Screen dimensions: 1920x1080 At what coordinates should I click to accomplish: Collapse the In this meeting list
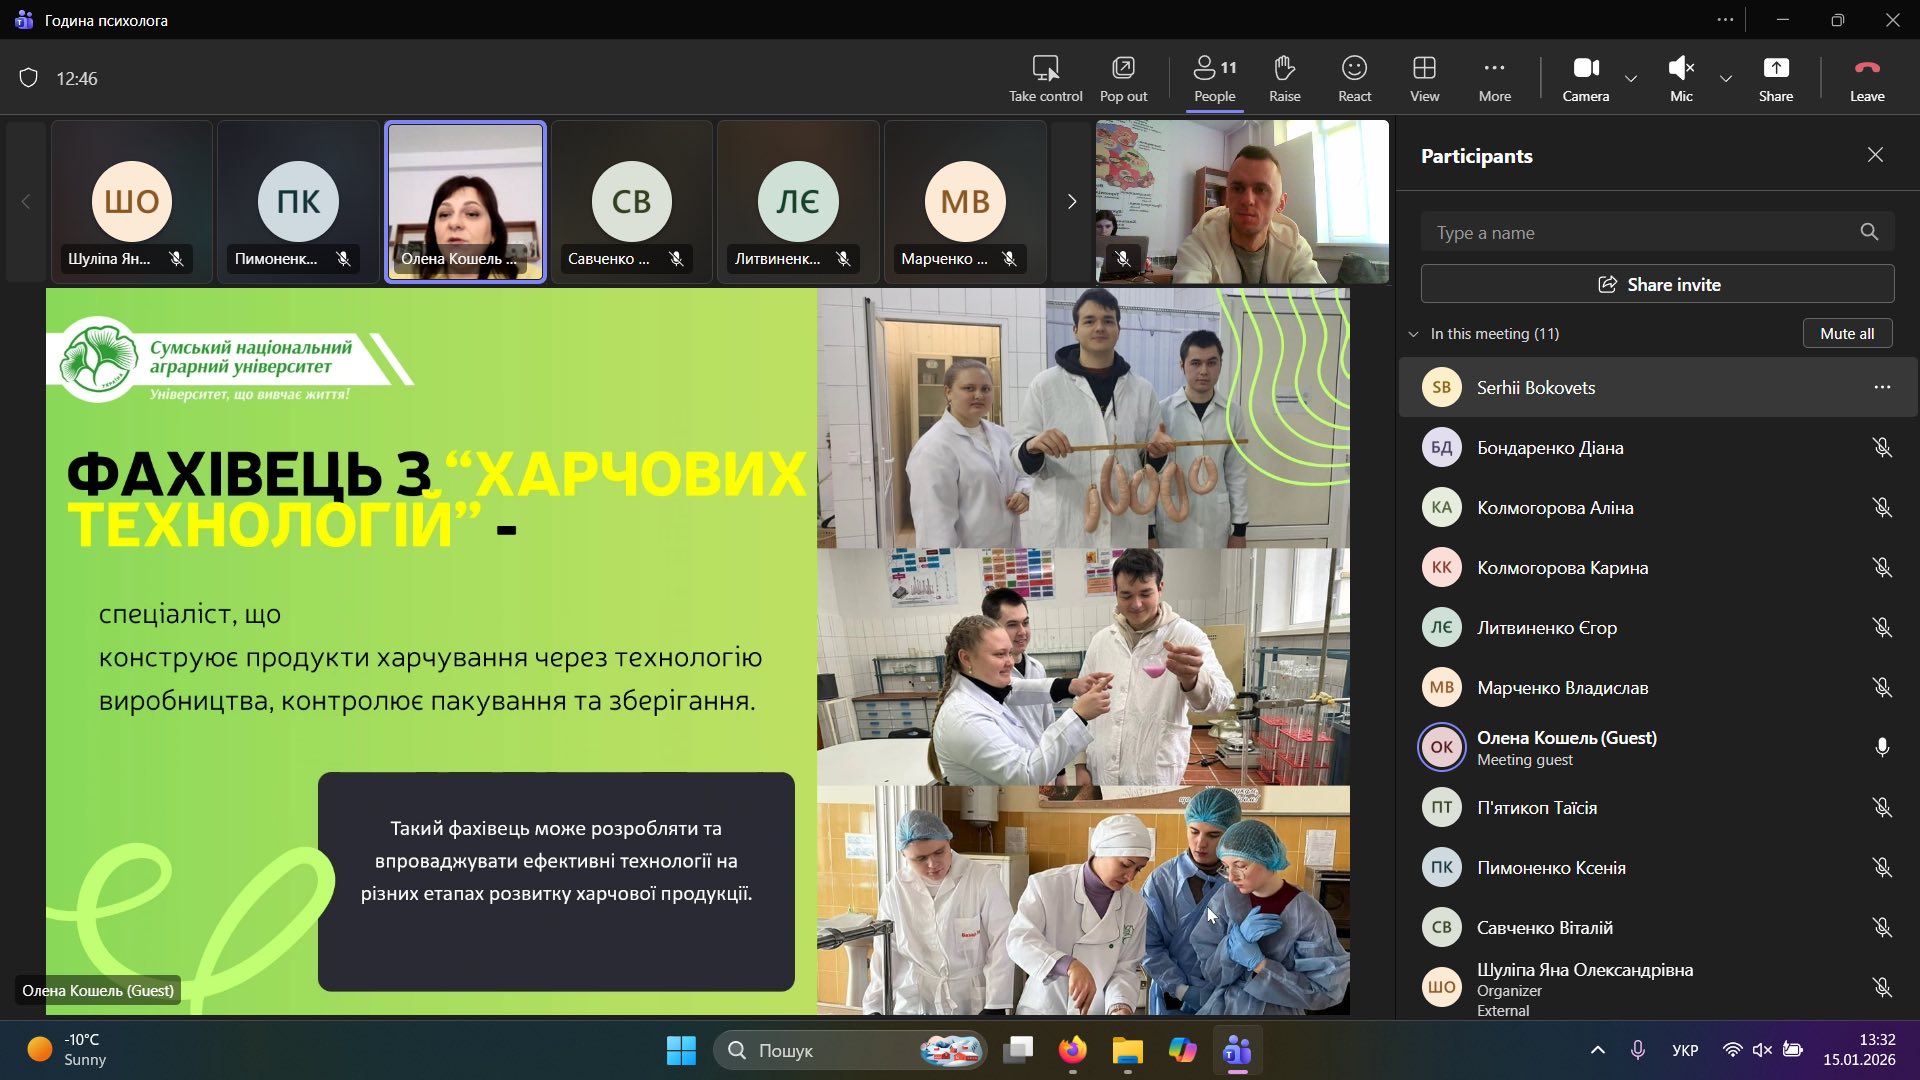point(1413,334)
